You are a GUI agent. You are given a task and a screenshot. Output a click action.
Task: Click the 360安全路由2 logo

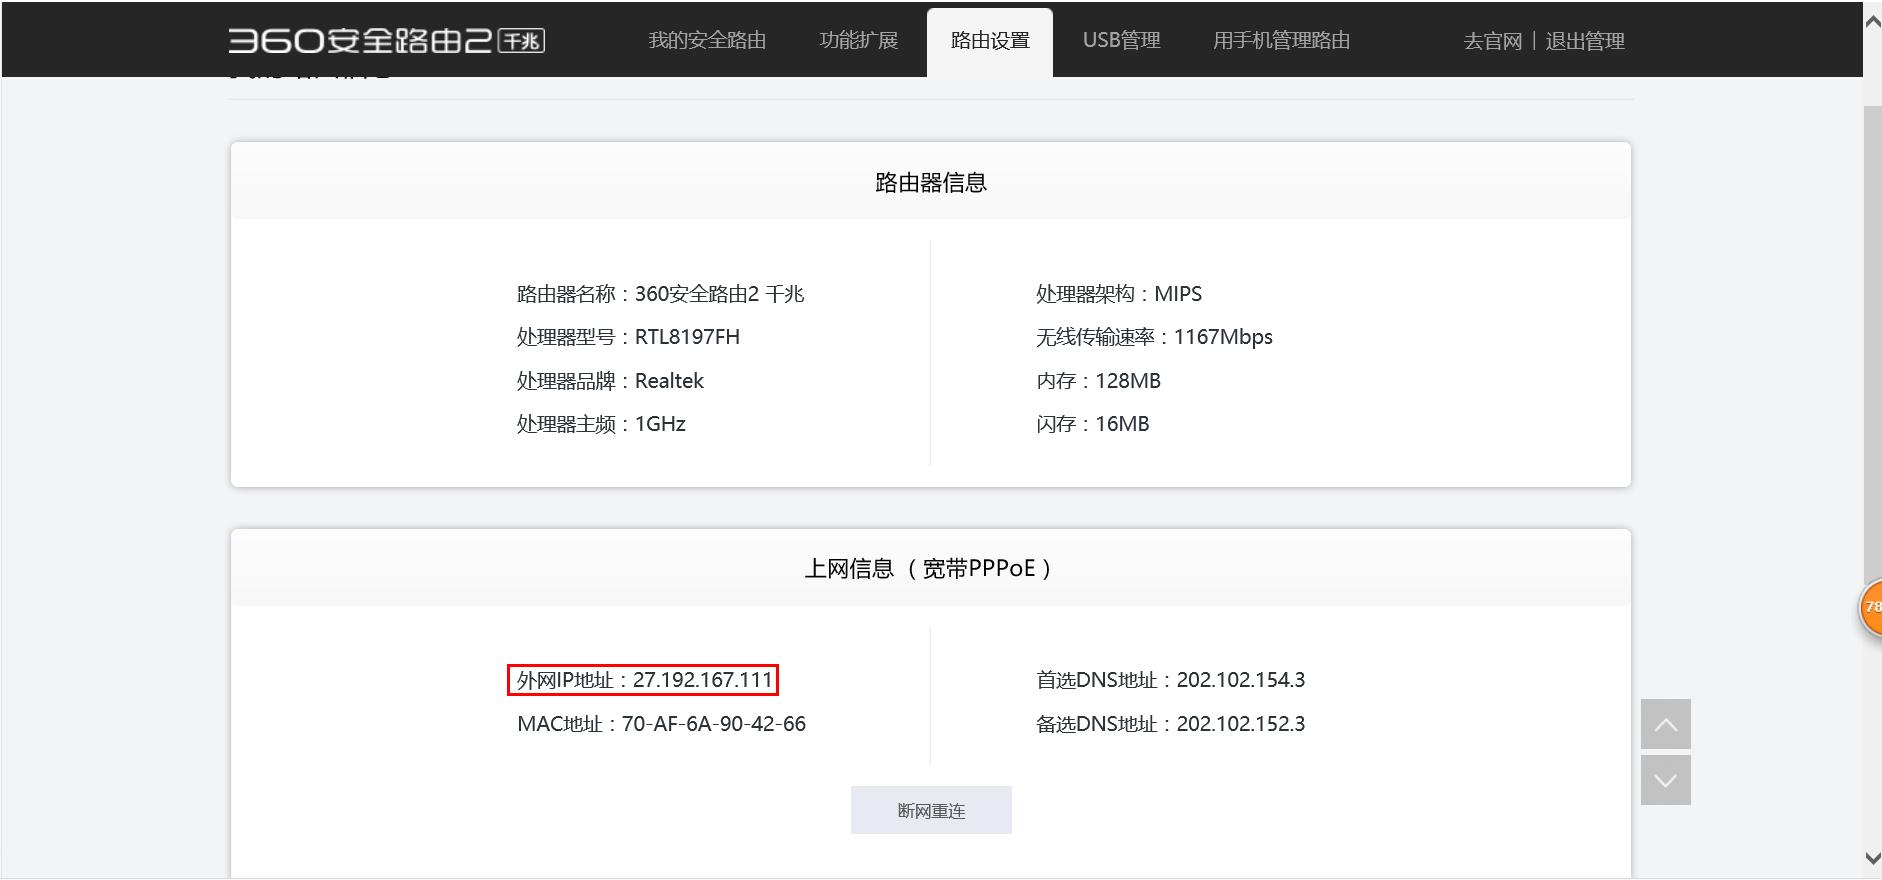pos(386,40)
